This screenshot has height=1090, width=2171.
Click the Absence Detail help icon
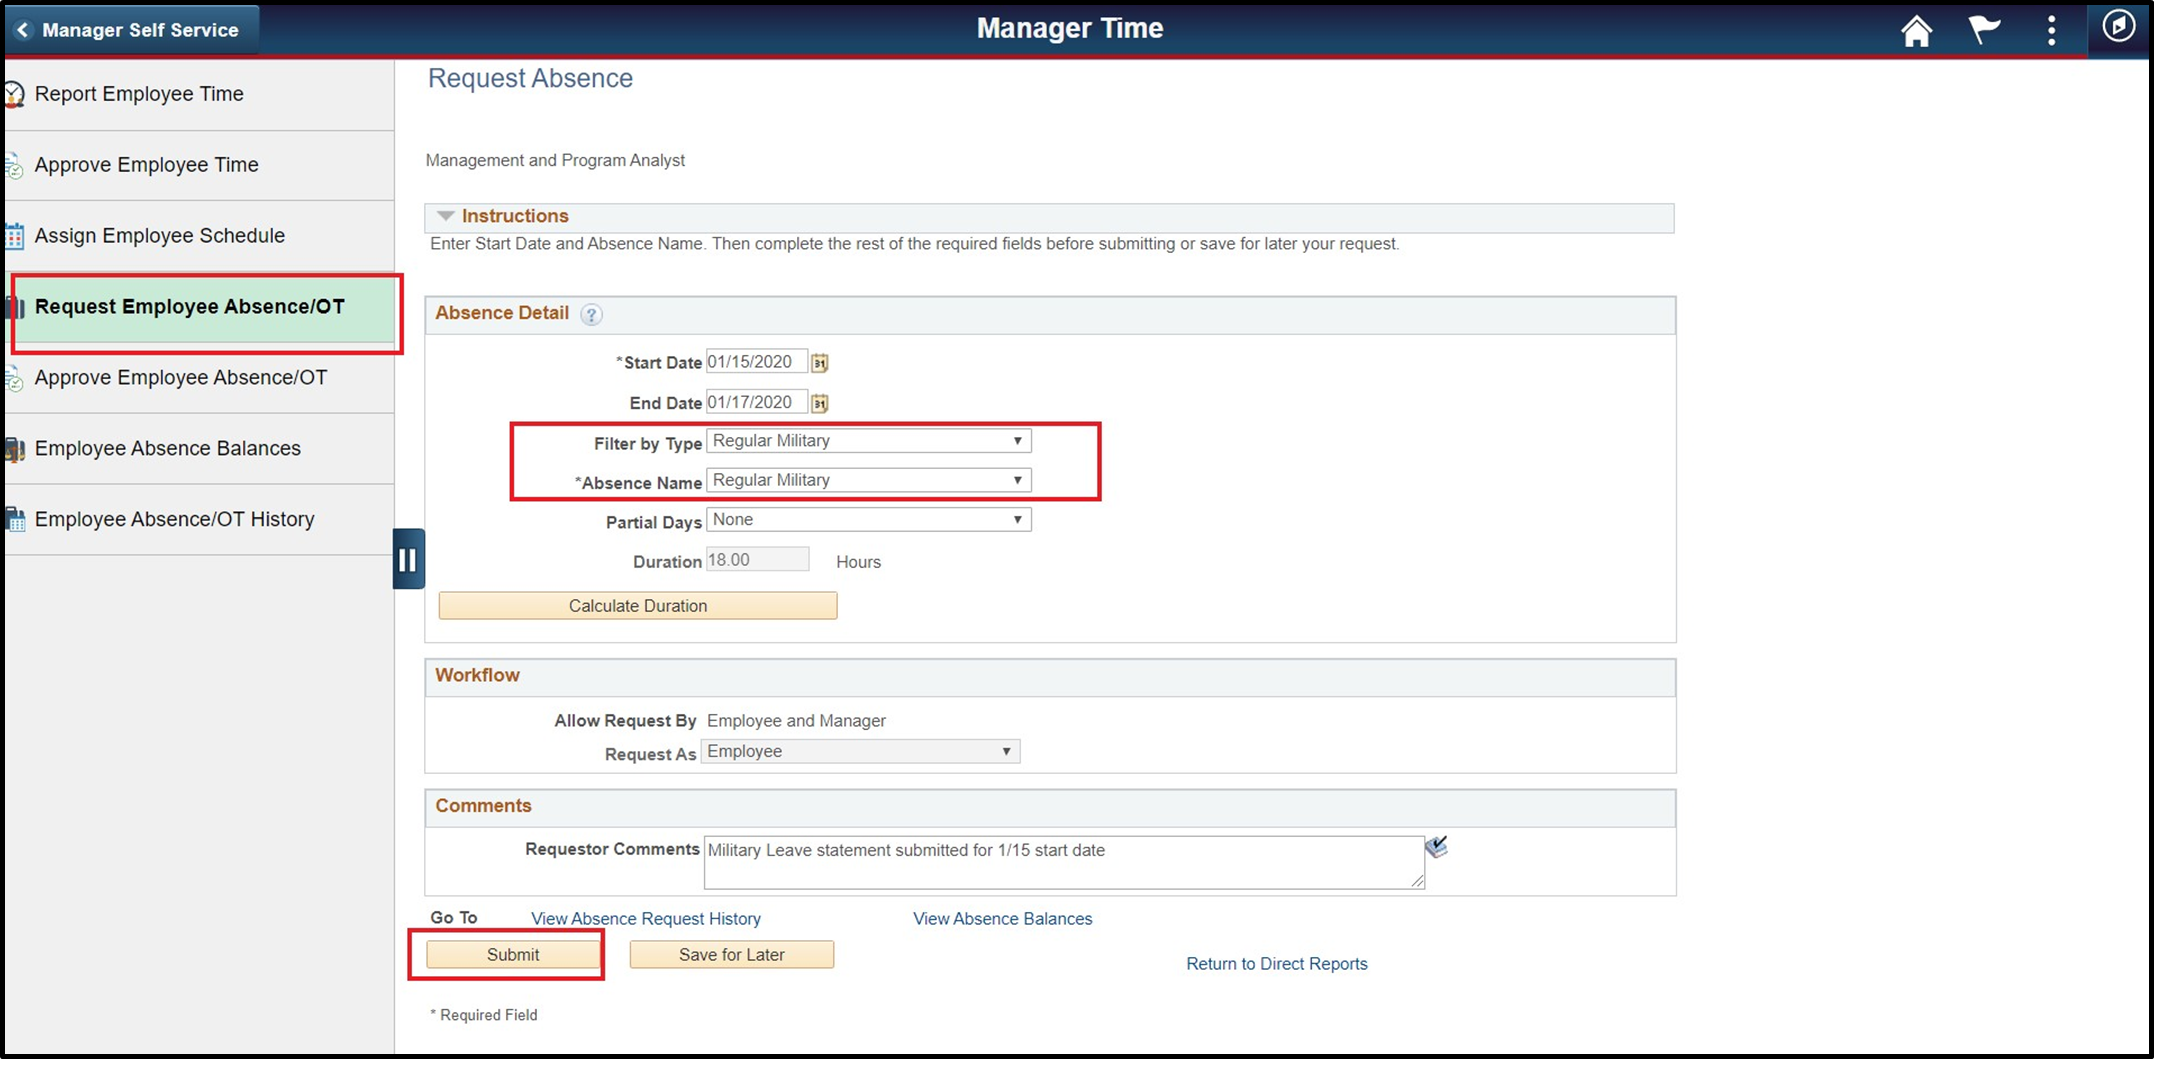591,314
